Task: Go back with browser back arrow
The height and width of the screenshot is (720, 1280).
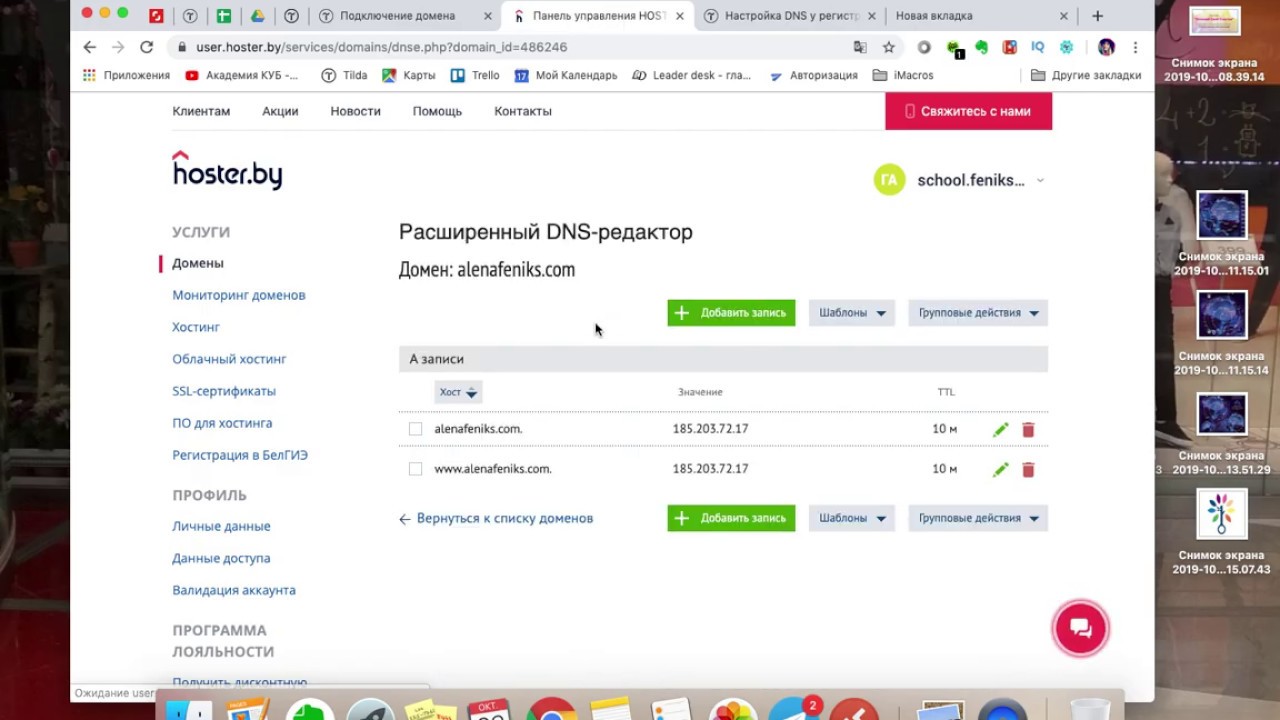Action: pos(90,47)
